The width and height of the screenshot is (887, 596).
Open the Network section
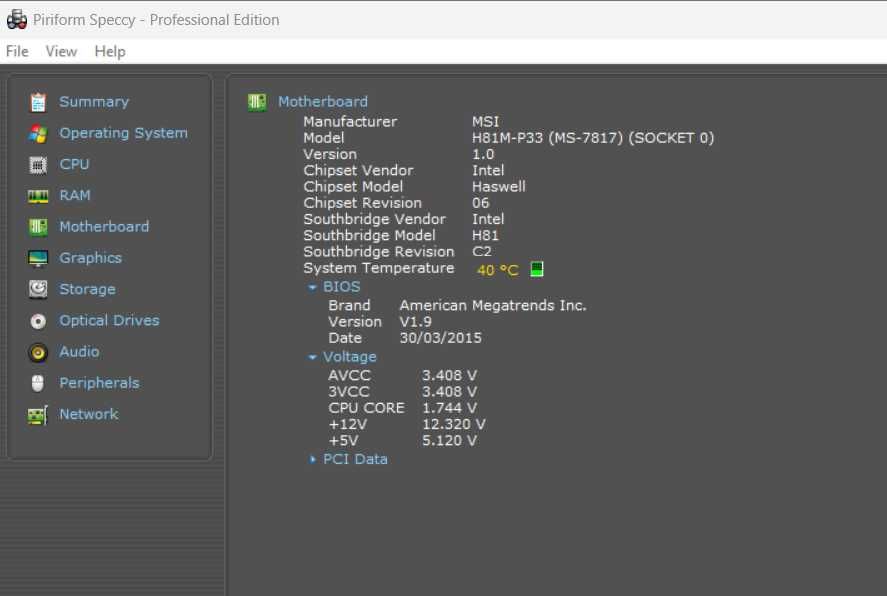pyautogui.click(x=89, y=414)
